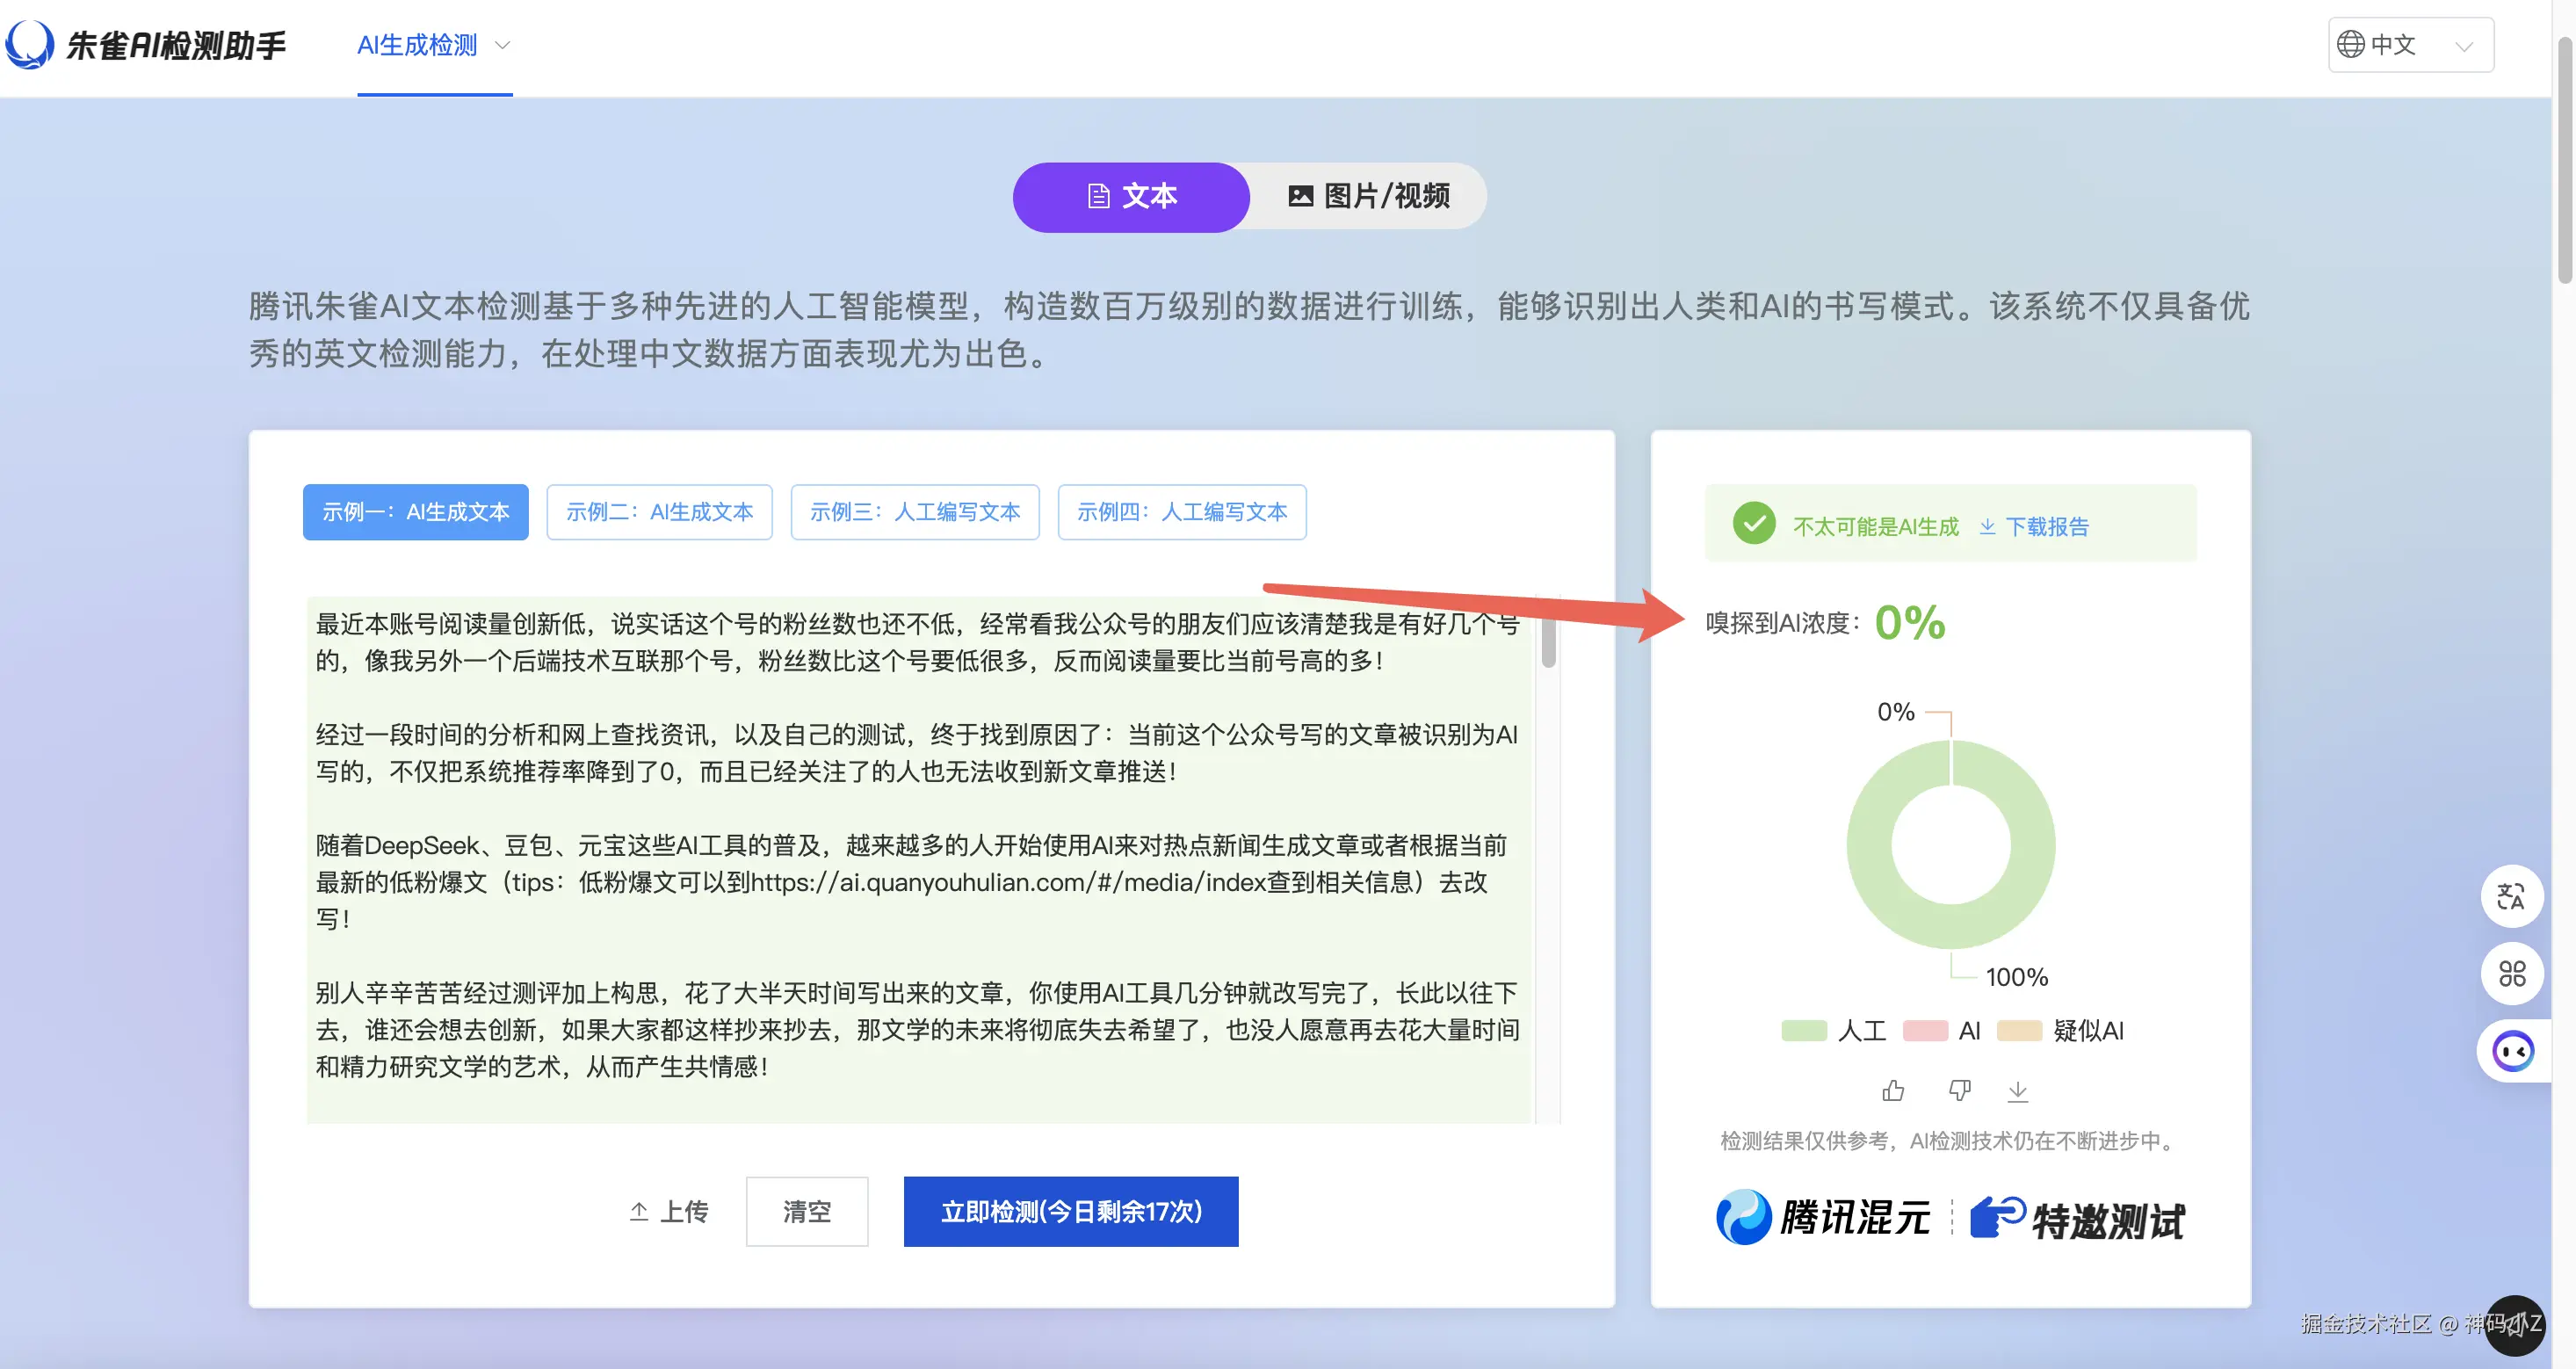Open the robot assistant floating icon
The height and width of the screenshot is (1369, 2576).
[x=2511, y=1052]
